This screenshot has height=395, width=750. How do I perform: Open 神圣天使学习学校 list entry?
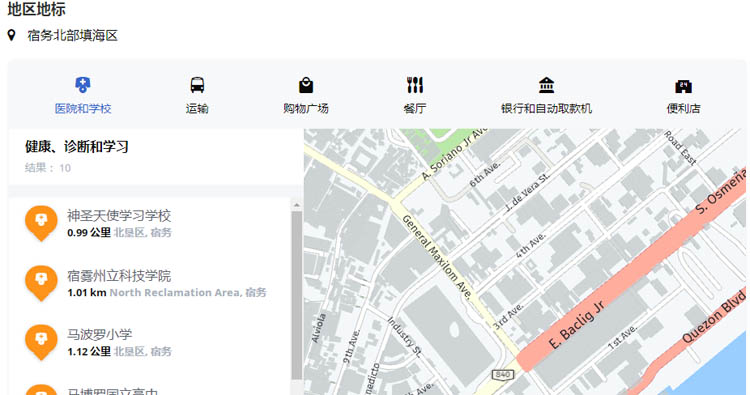[149, 223]
